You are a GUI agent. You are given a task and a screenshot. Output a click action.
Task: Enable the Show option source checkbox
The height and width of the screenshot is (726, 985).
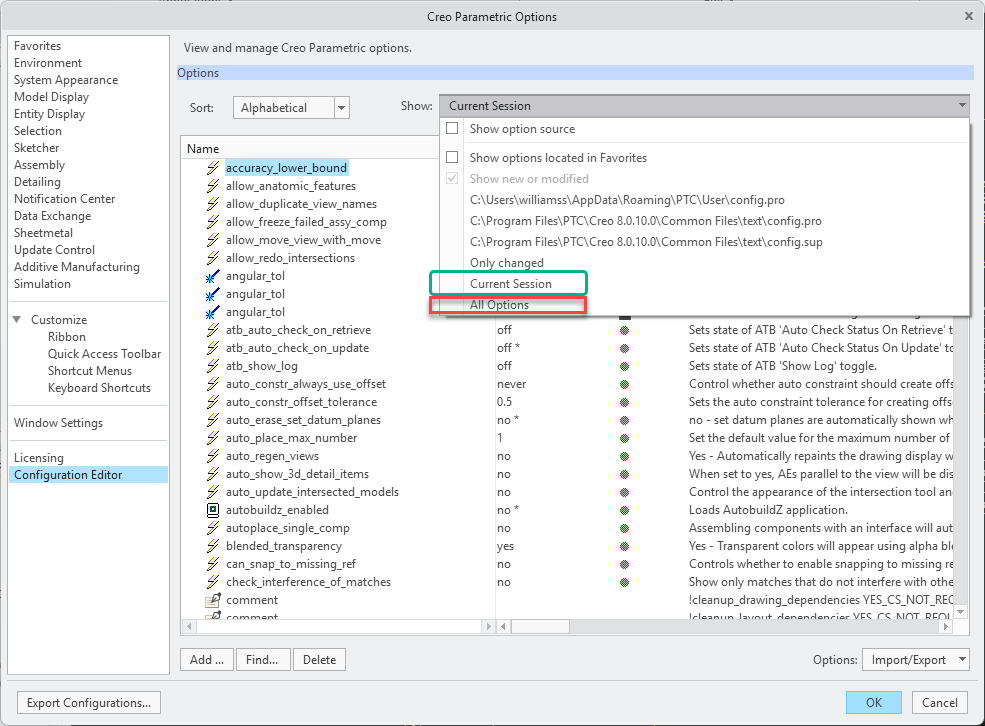[x=452, y=128]
